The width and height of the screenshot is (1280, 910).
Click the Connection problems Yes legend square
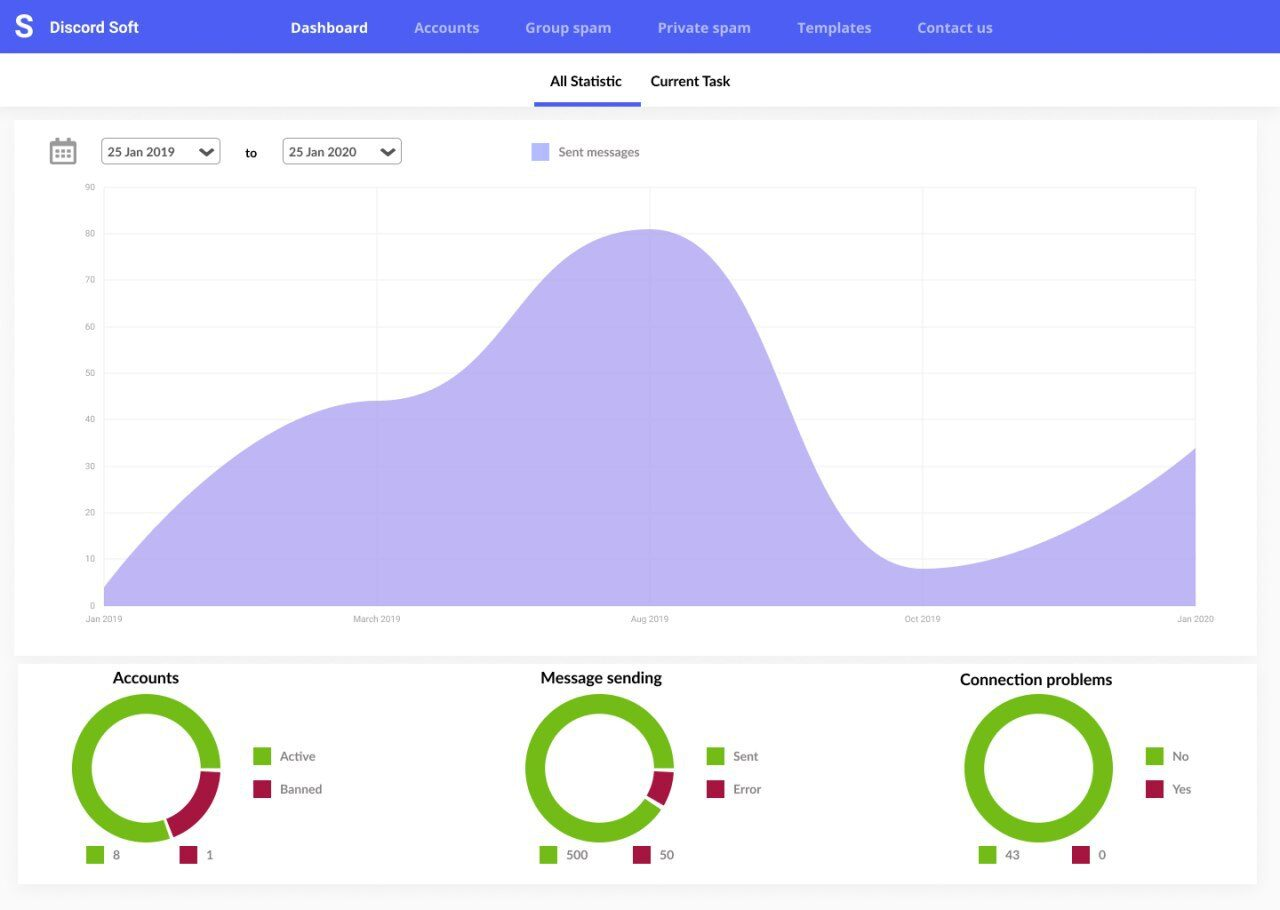[x=1154, y=789]
